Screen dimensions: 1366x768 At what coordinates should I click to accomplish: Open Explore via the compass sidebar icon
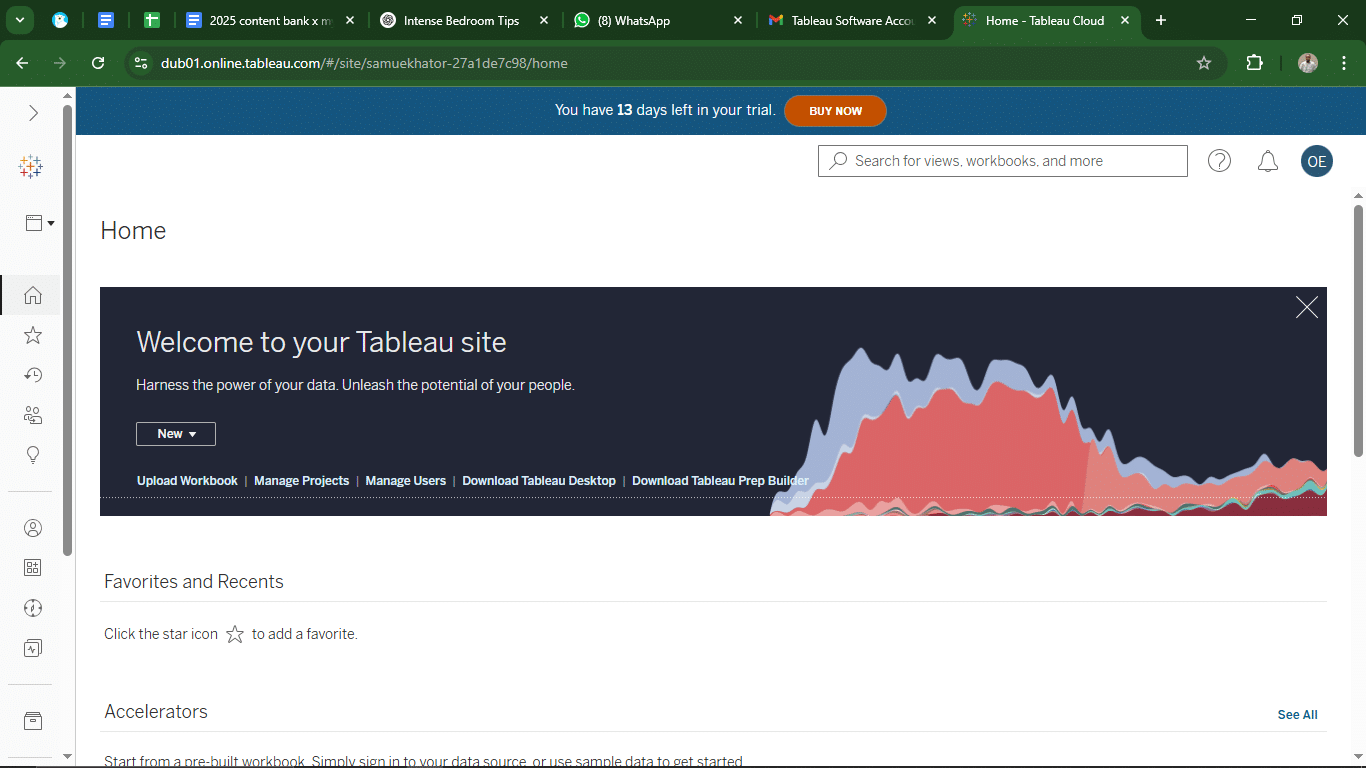(x=32, y=608)
